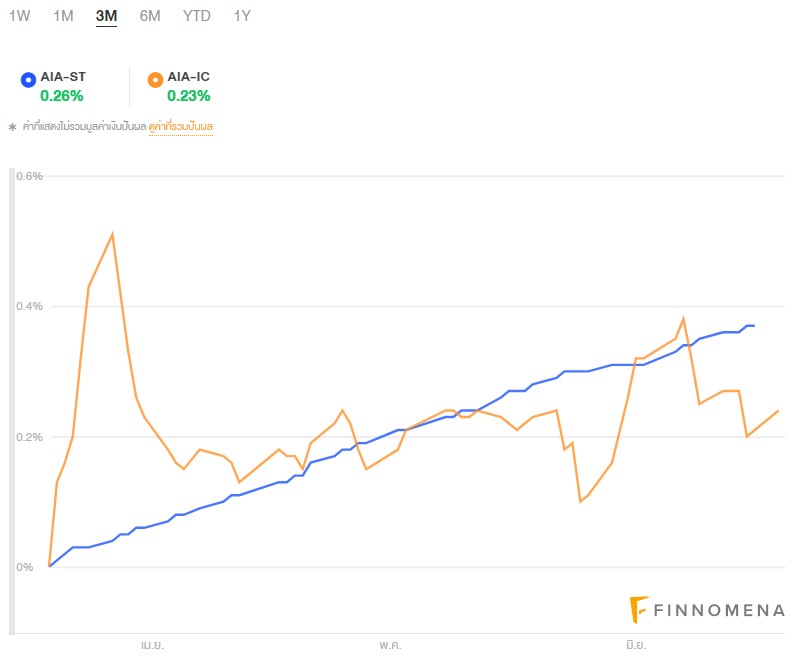Click the Finnomena logo icon

(x=639, y=609)
